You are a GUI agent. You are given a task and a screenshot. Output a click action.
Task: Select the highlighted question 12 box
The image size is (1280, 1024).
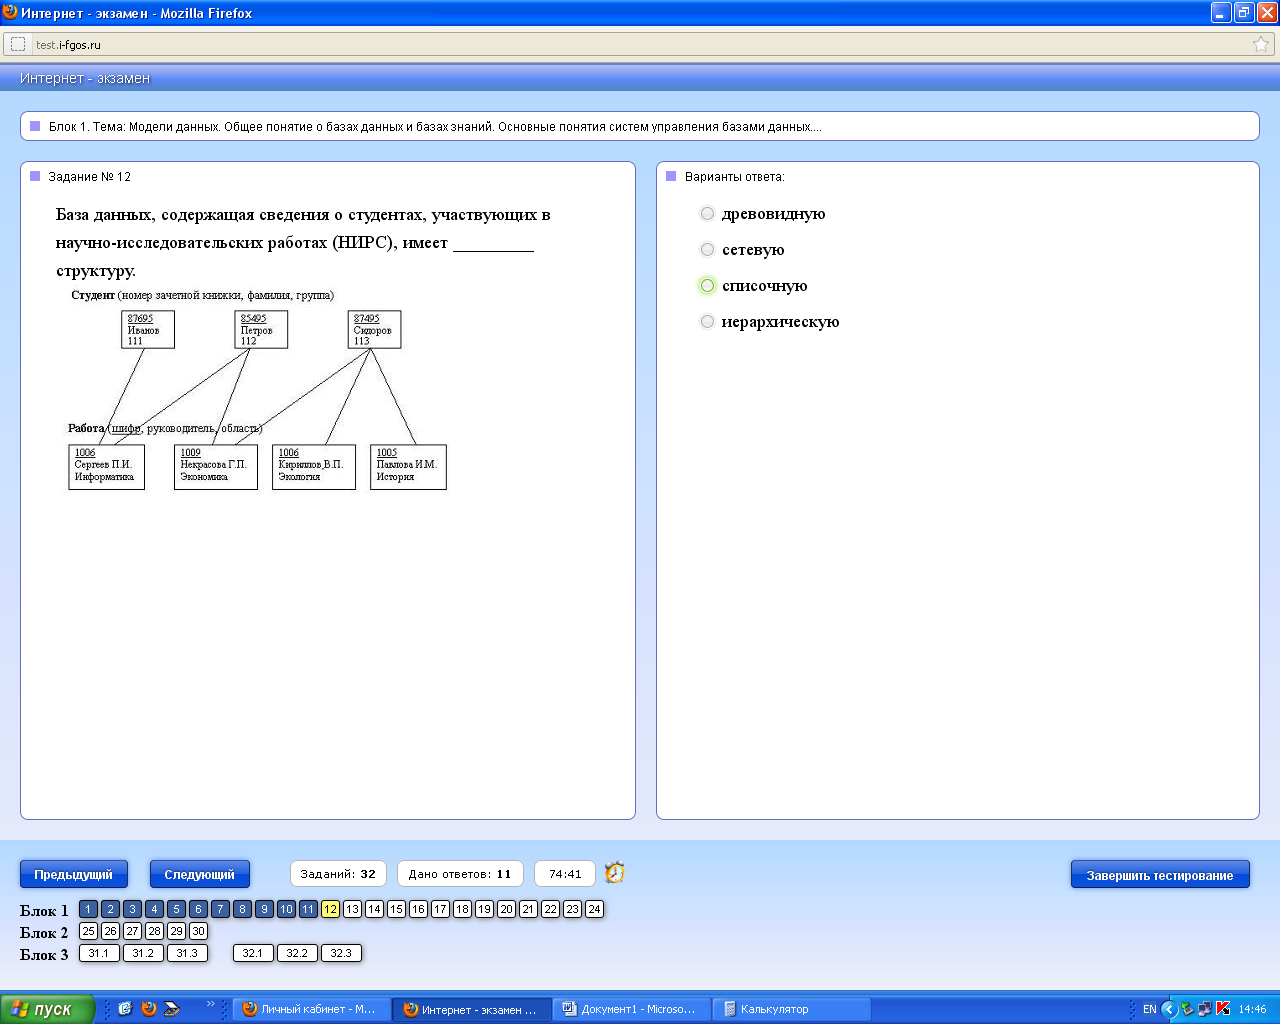click(330, 909)
